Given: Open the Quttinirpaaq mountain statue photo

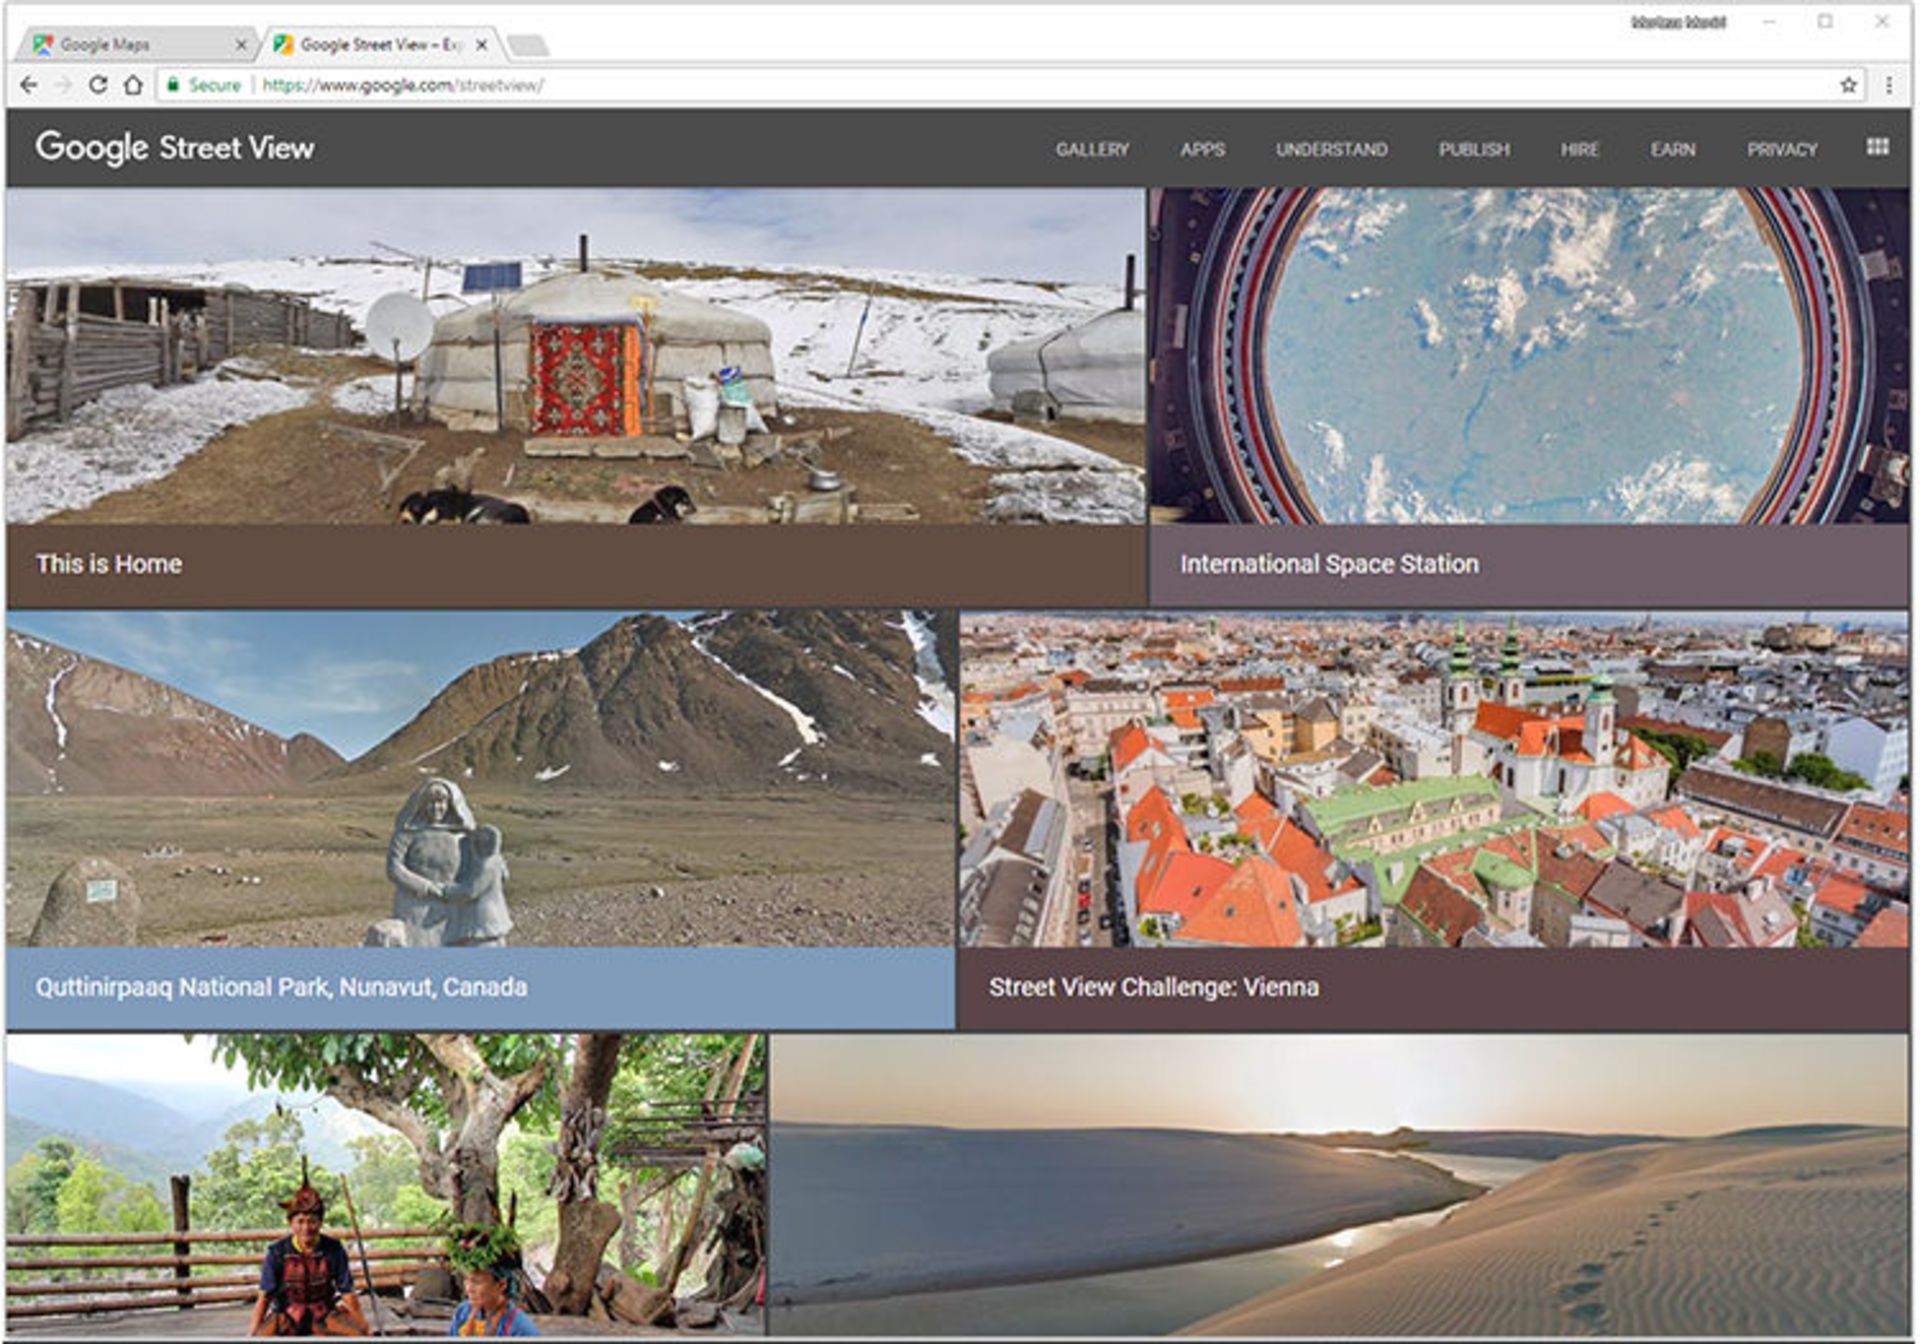Looking at the screenshot, I should click(x=480, y=780).
